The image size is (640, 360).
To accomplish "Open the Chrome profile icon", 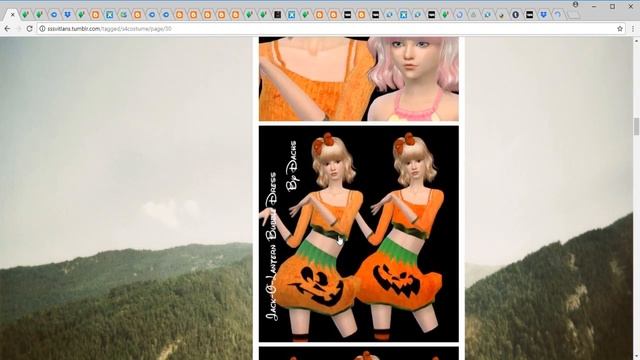I will click(576, 5).
